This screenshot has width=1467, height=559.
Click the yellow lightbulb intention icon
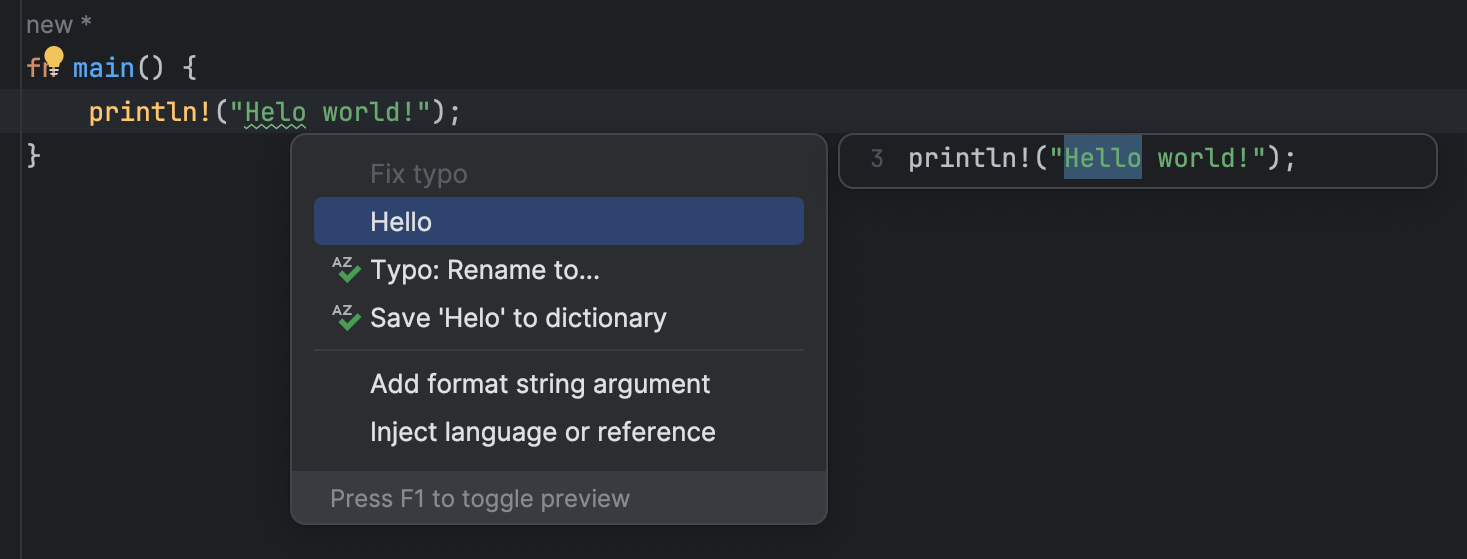click(54, 61)
